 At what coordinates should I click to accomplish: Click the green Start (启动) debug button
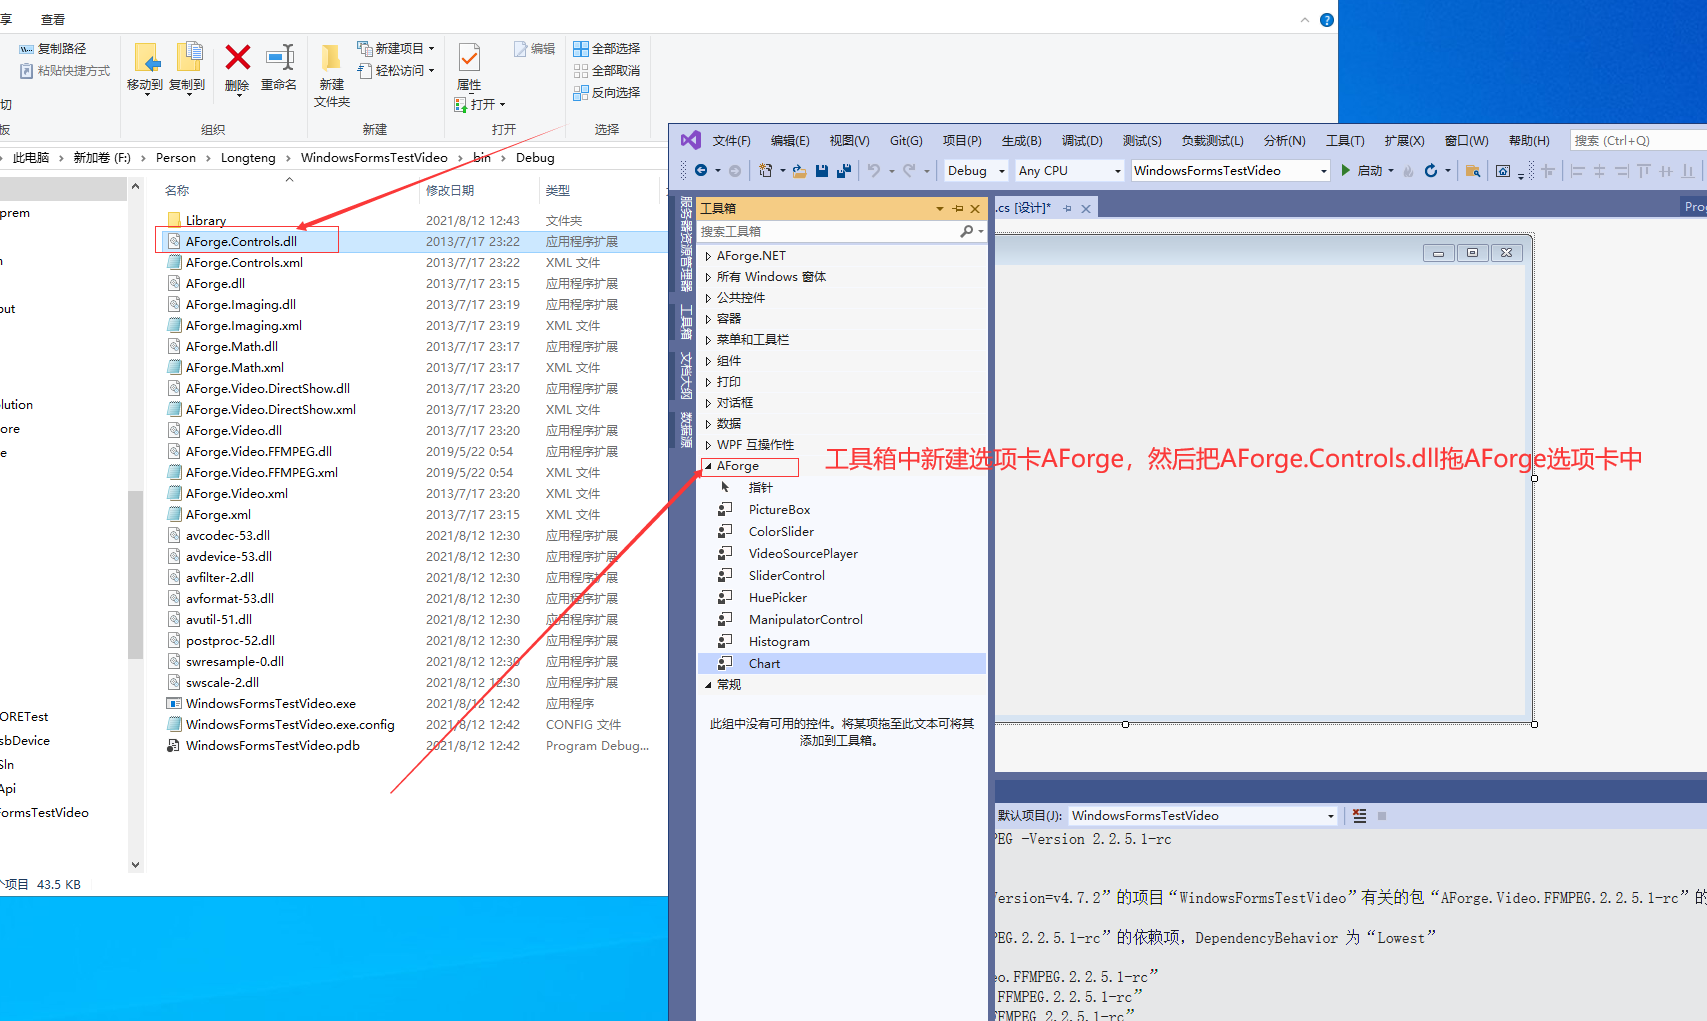coord(1362,171)
